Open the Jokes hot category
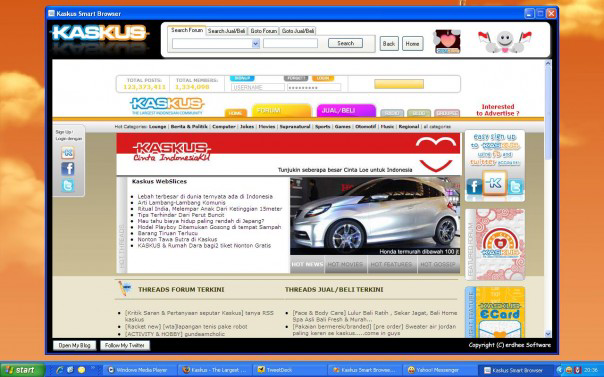The height and width of the screenshot is (377, 604). click(x=247, y=126)
